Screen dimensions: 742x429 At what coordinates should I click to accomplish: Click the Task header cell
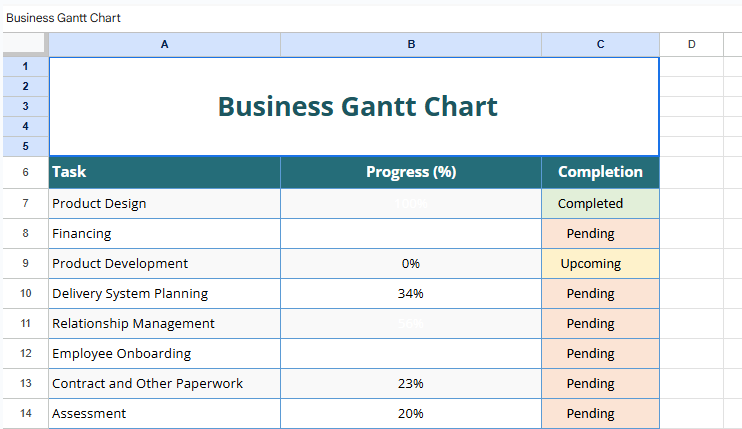pos(164,172)
